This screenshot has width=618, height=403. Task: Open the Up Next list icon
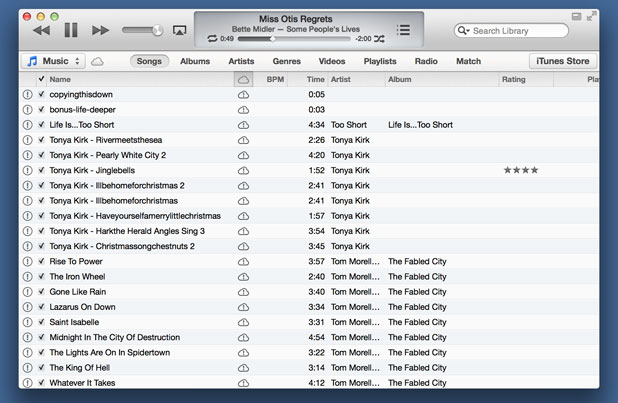pyautogui.click(x=403, y=30)
